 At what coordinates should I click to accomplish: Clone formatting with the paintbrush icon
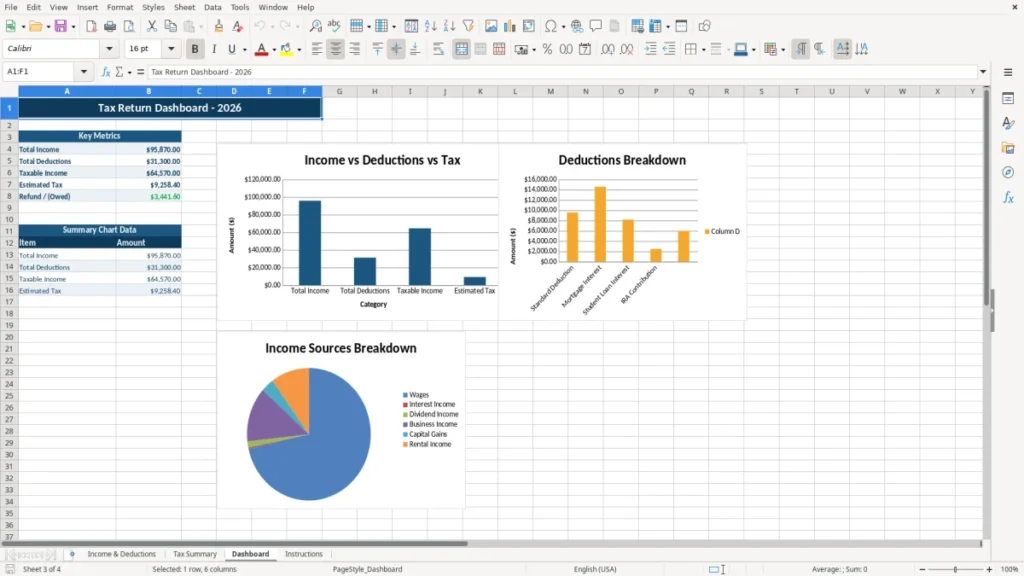tap(219, 26)
